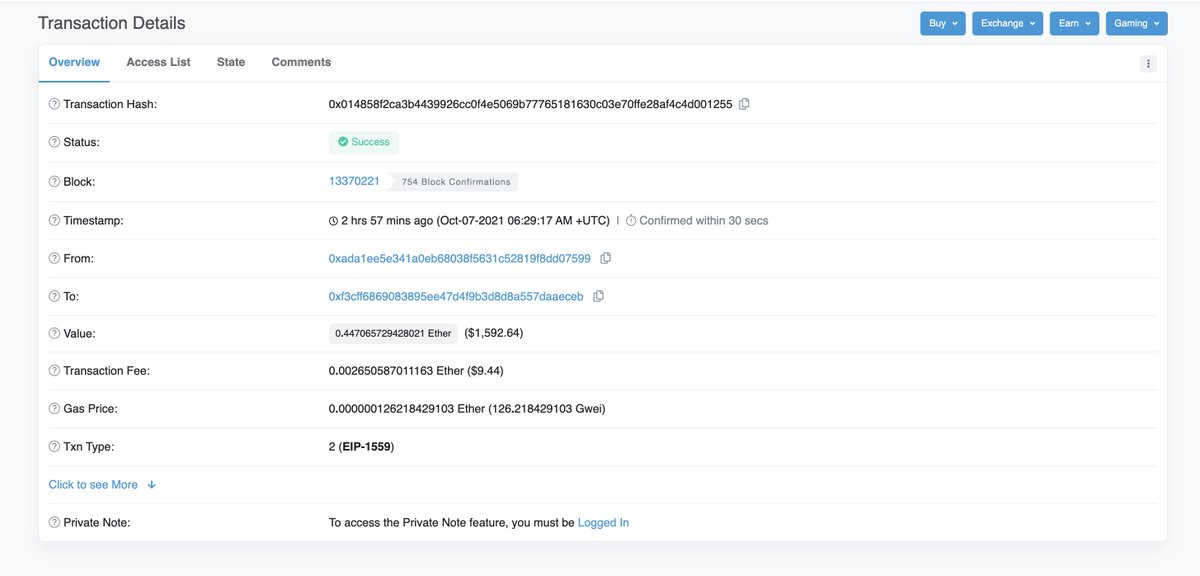Click the ($1,592.64) value amount

[494, 333]
